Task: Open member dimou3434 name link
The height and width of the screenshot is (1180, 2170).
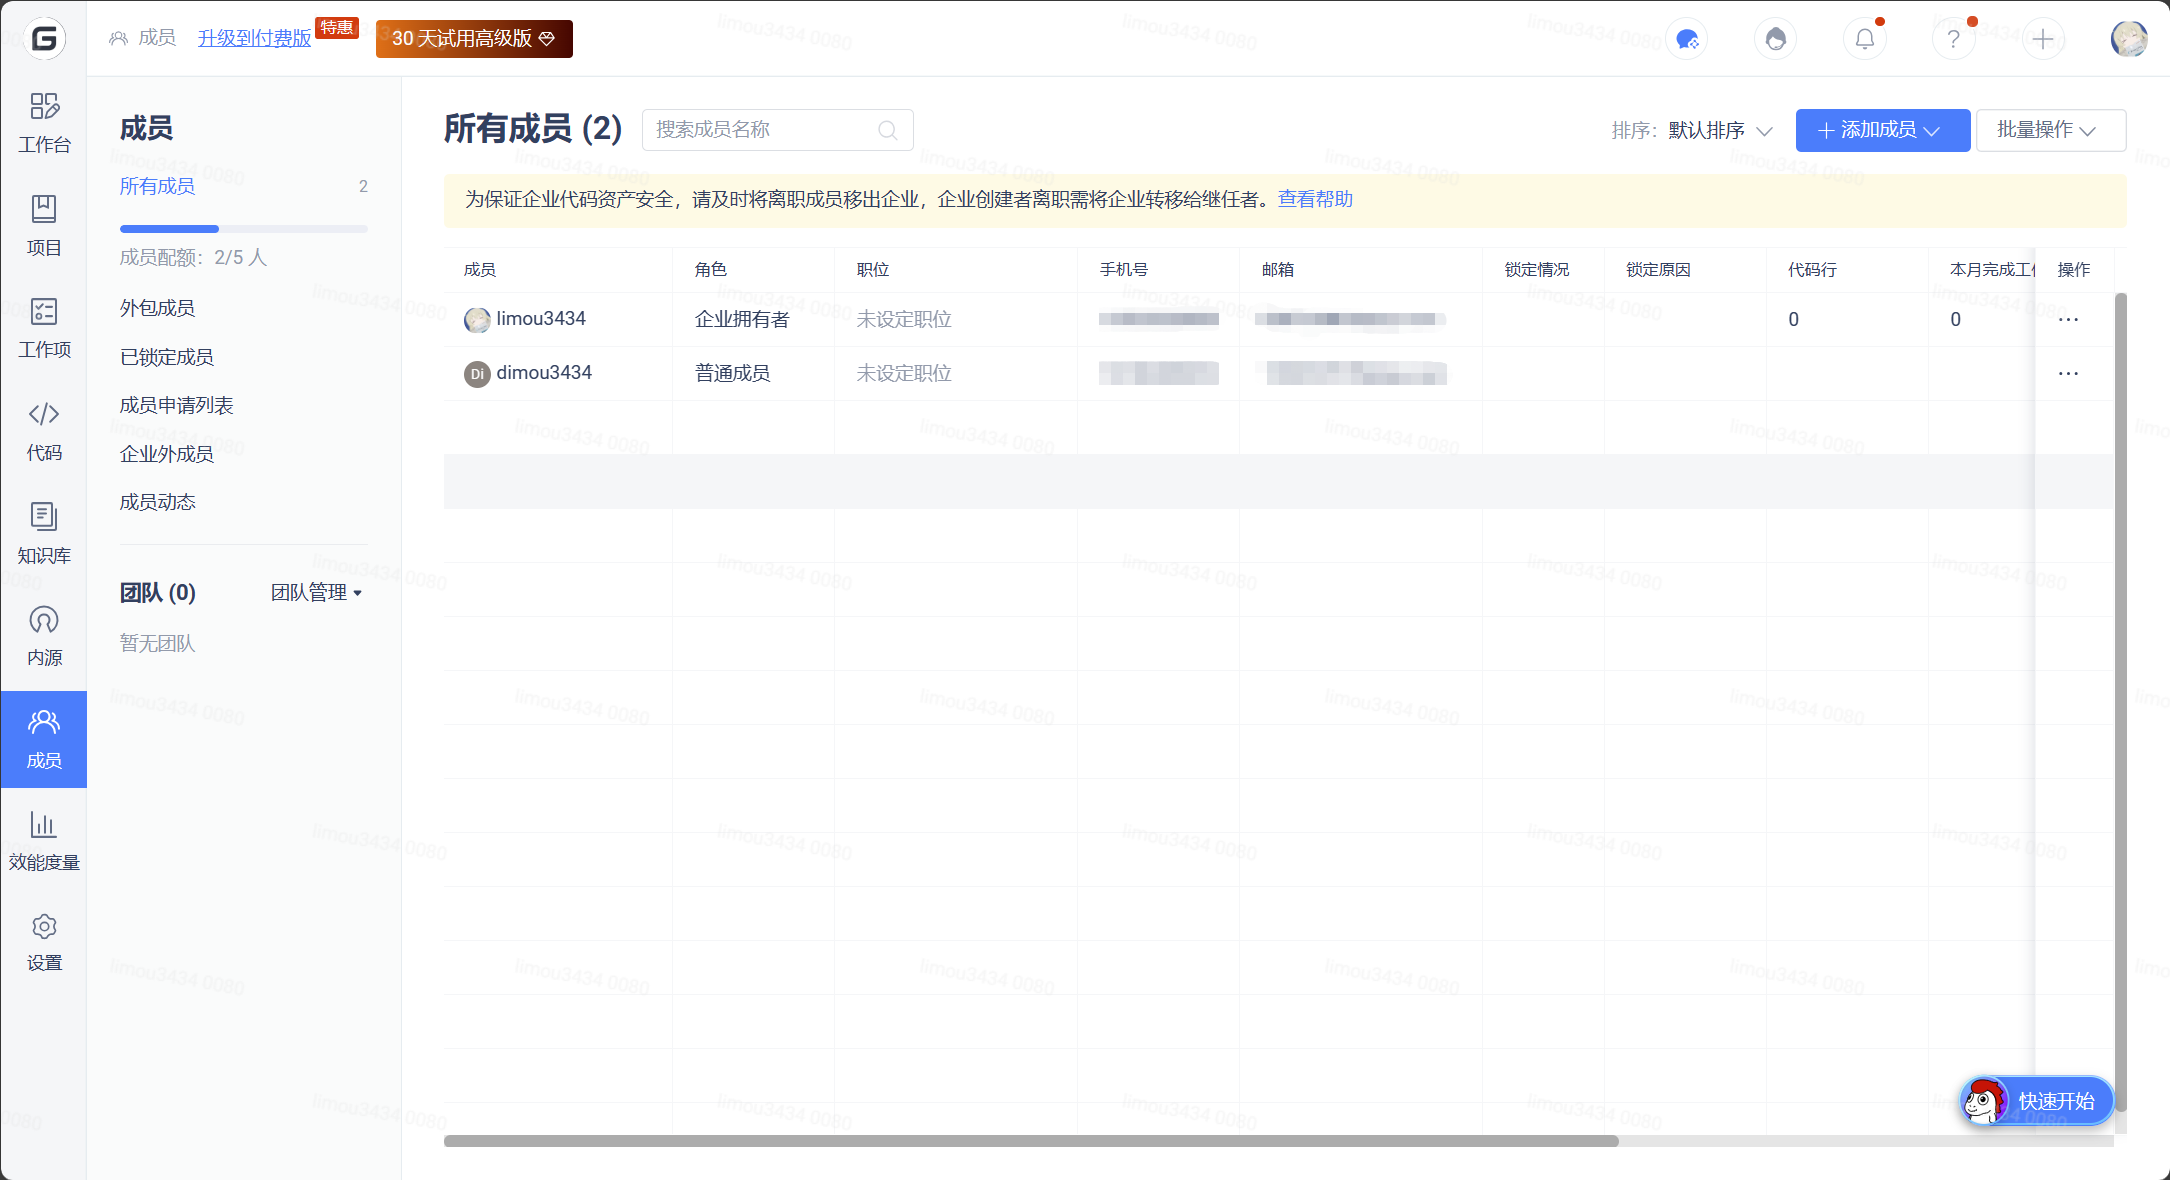Action: [544, 373]
